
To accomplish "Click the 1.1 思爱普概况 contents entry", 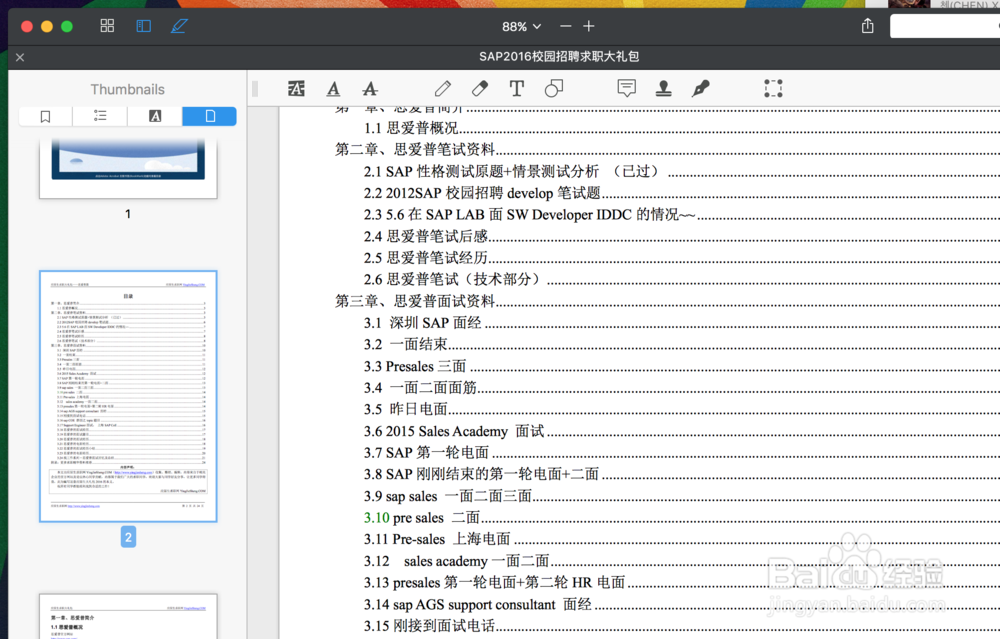I will click(411, 128).
